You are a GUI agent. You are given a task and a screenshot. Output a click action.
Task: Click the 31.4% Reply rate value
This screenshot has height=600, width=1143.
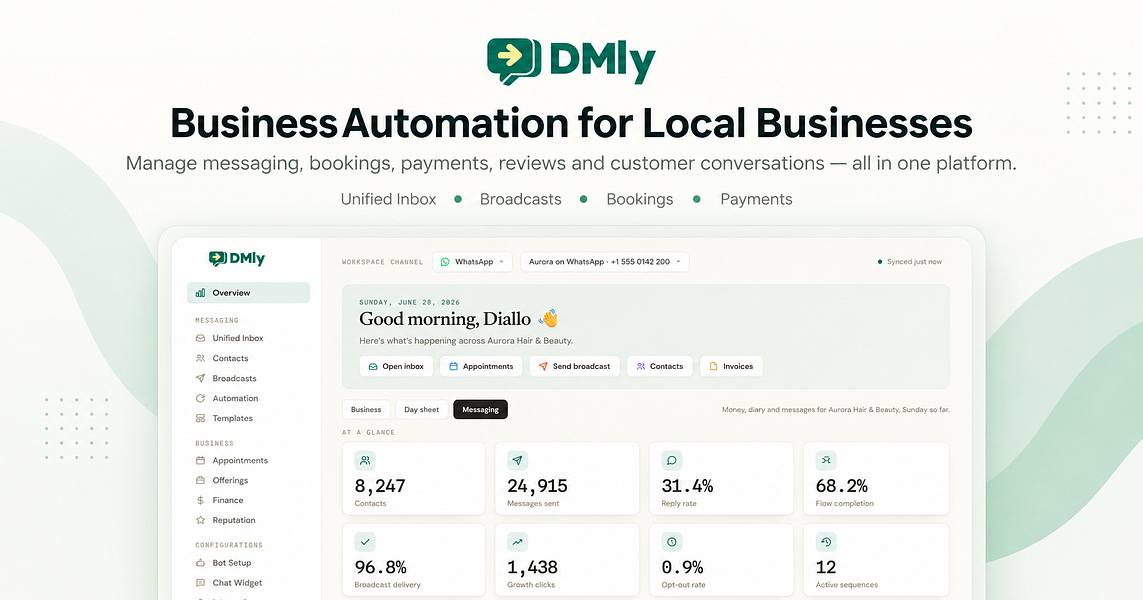coord(687,486)
